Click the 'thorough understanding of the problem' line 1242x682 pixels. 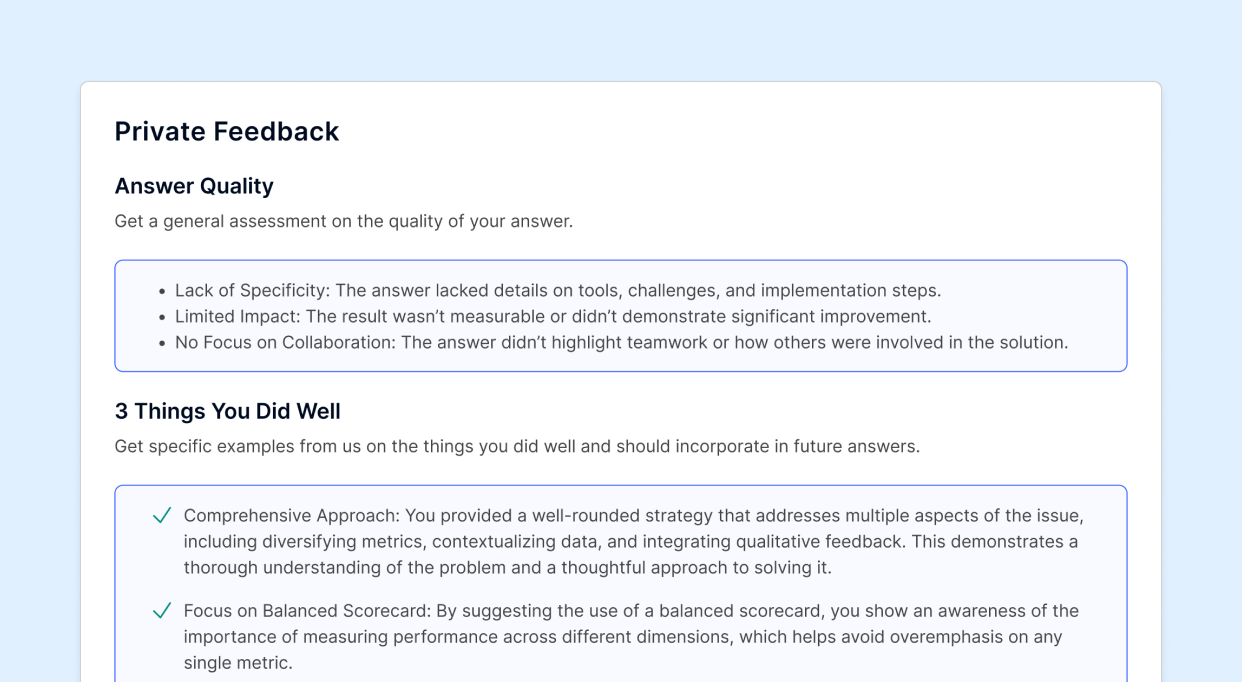point(507,568)
